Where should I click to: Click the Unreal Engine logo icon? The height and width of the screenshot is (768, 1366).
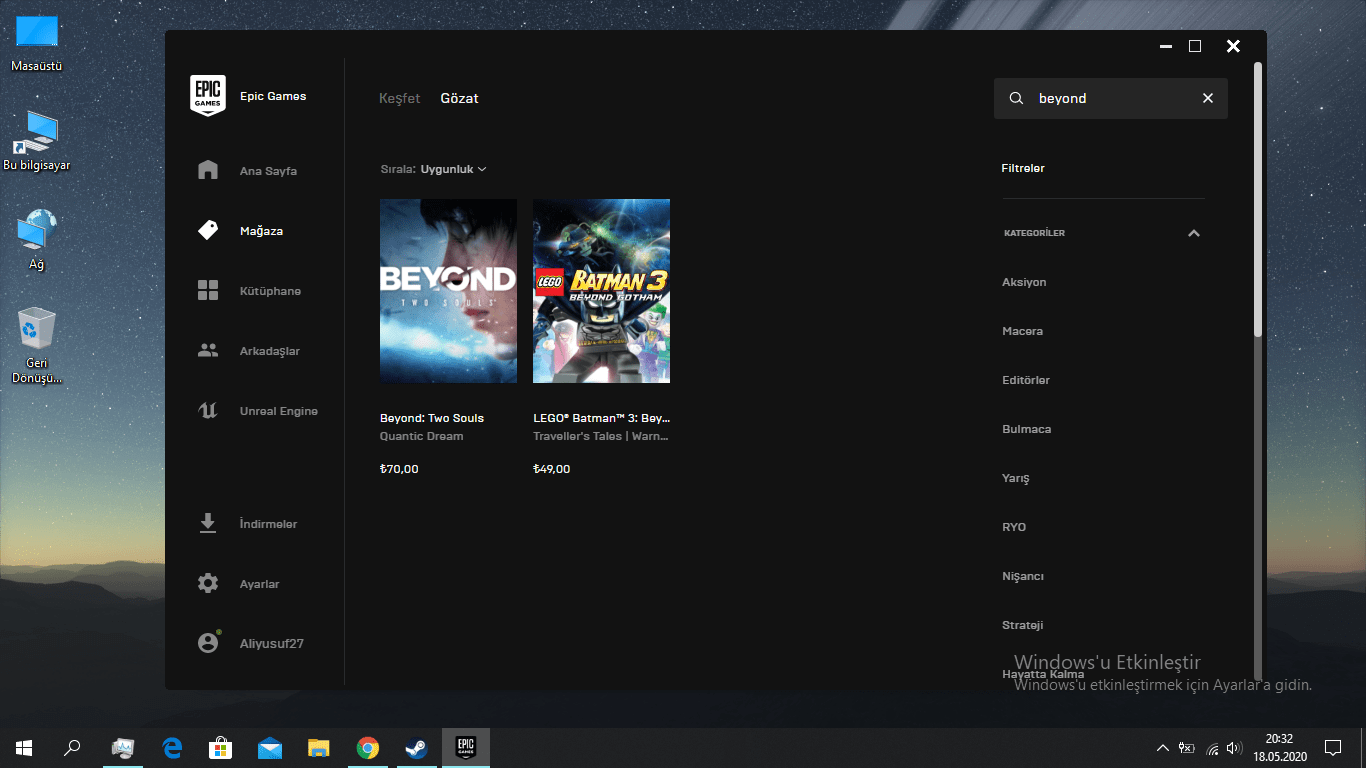click(x=208, y=411)
